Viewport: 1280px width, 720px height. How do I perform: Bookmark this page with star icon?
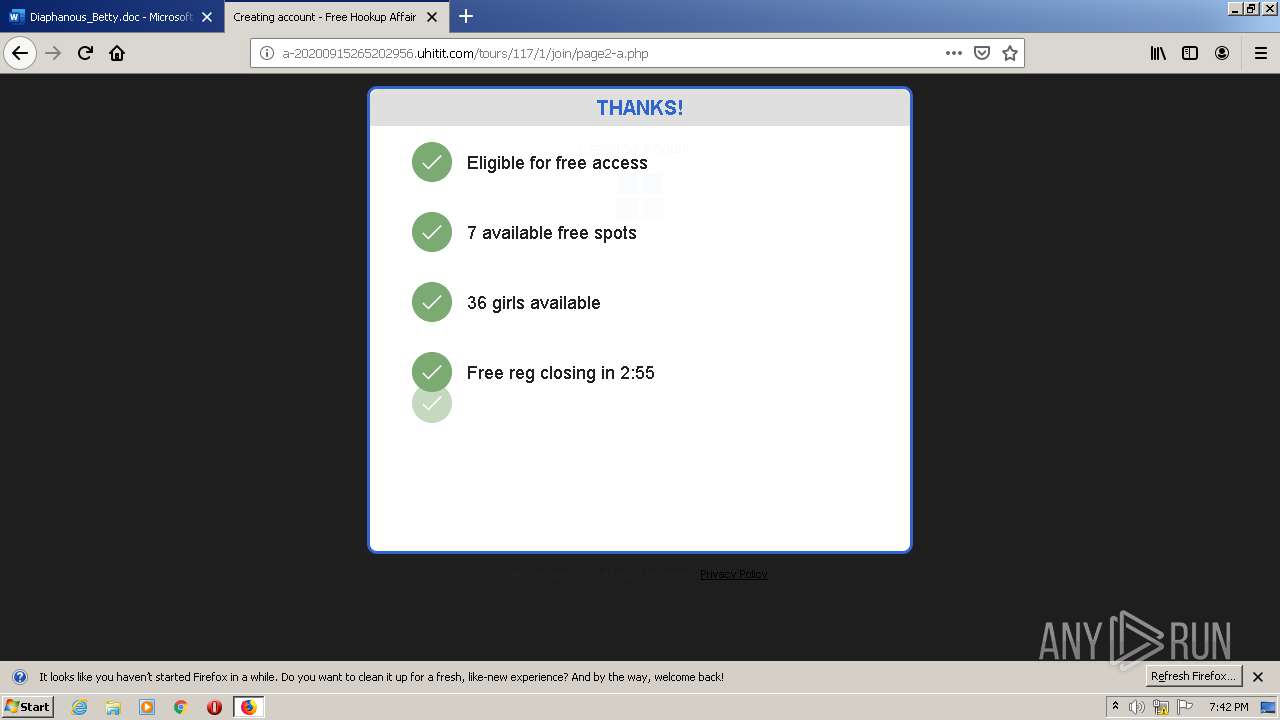[1010, 53]
